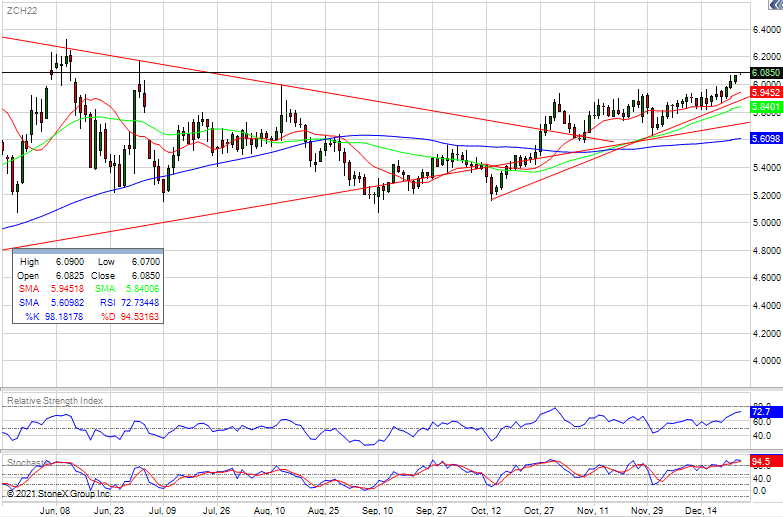Click the 6.2000 price axis label
This screenshot has height=517, width=783.
(x=767, y=57)
